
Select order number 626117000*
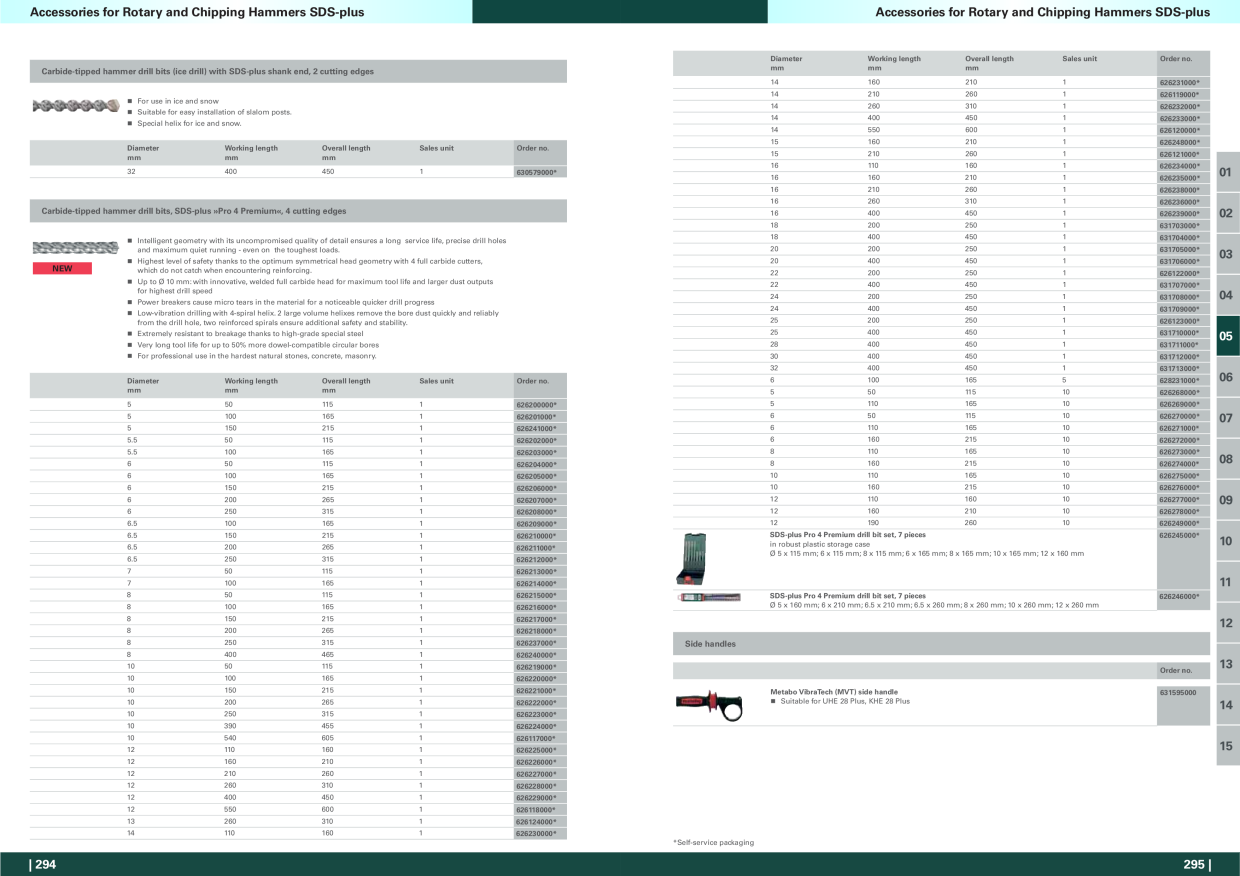[x=535, y=738]
